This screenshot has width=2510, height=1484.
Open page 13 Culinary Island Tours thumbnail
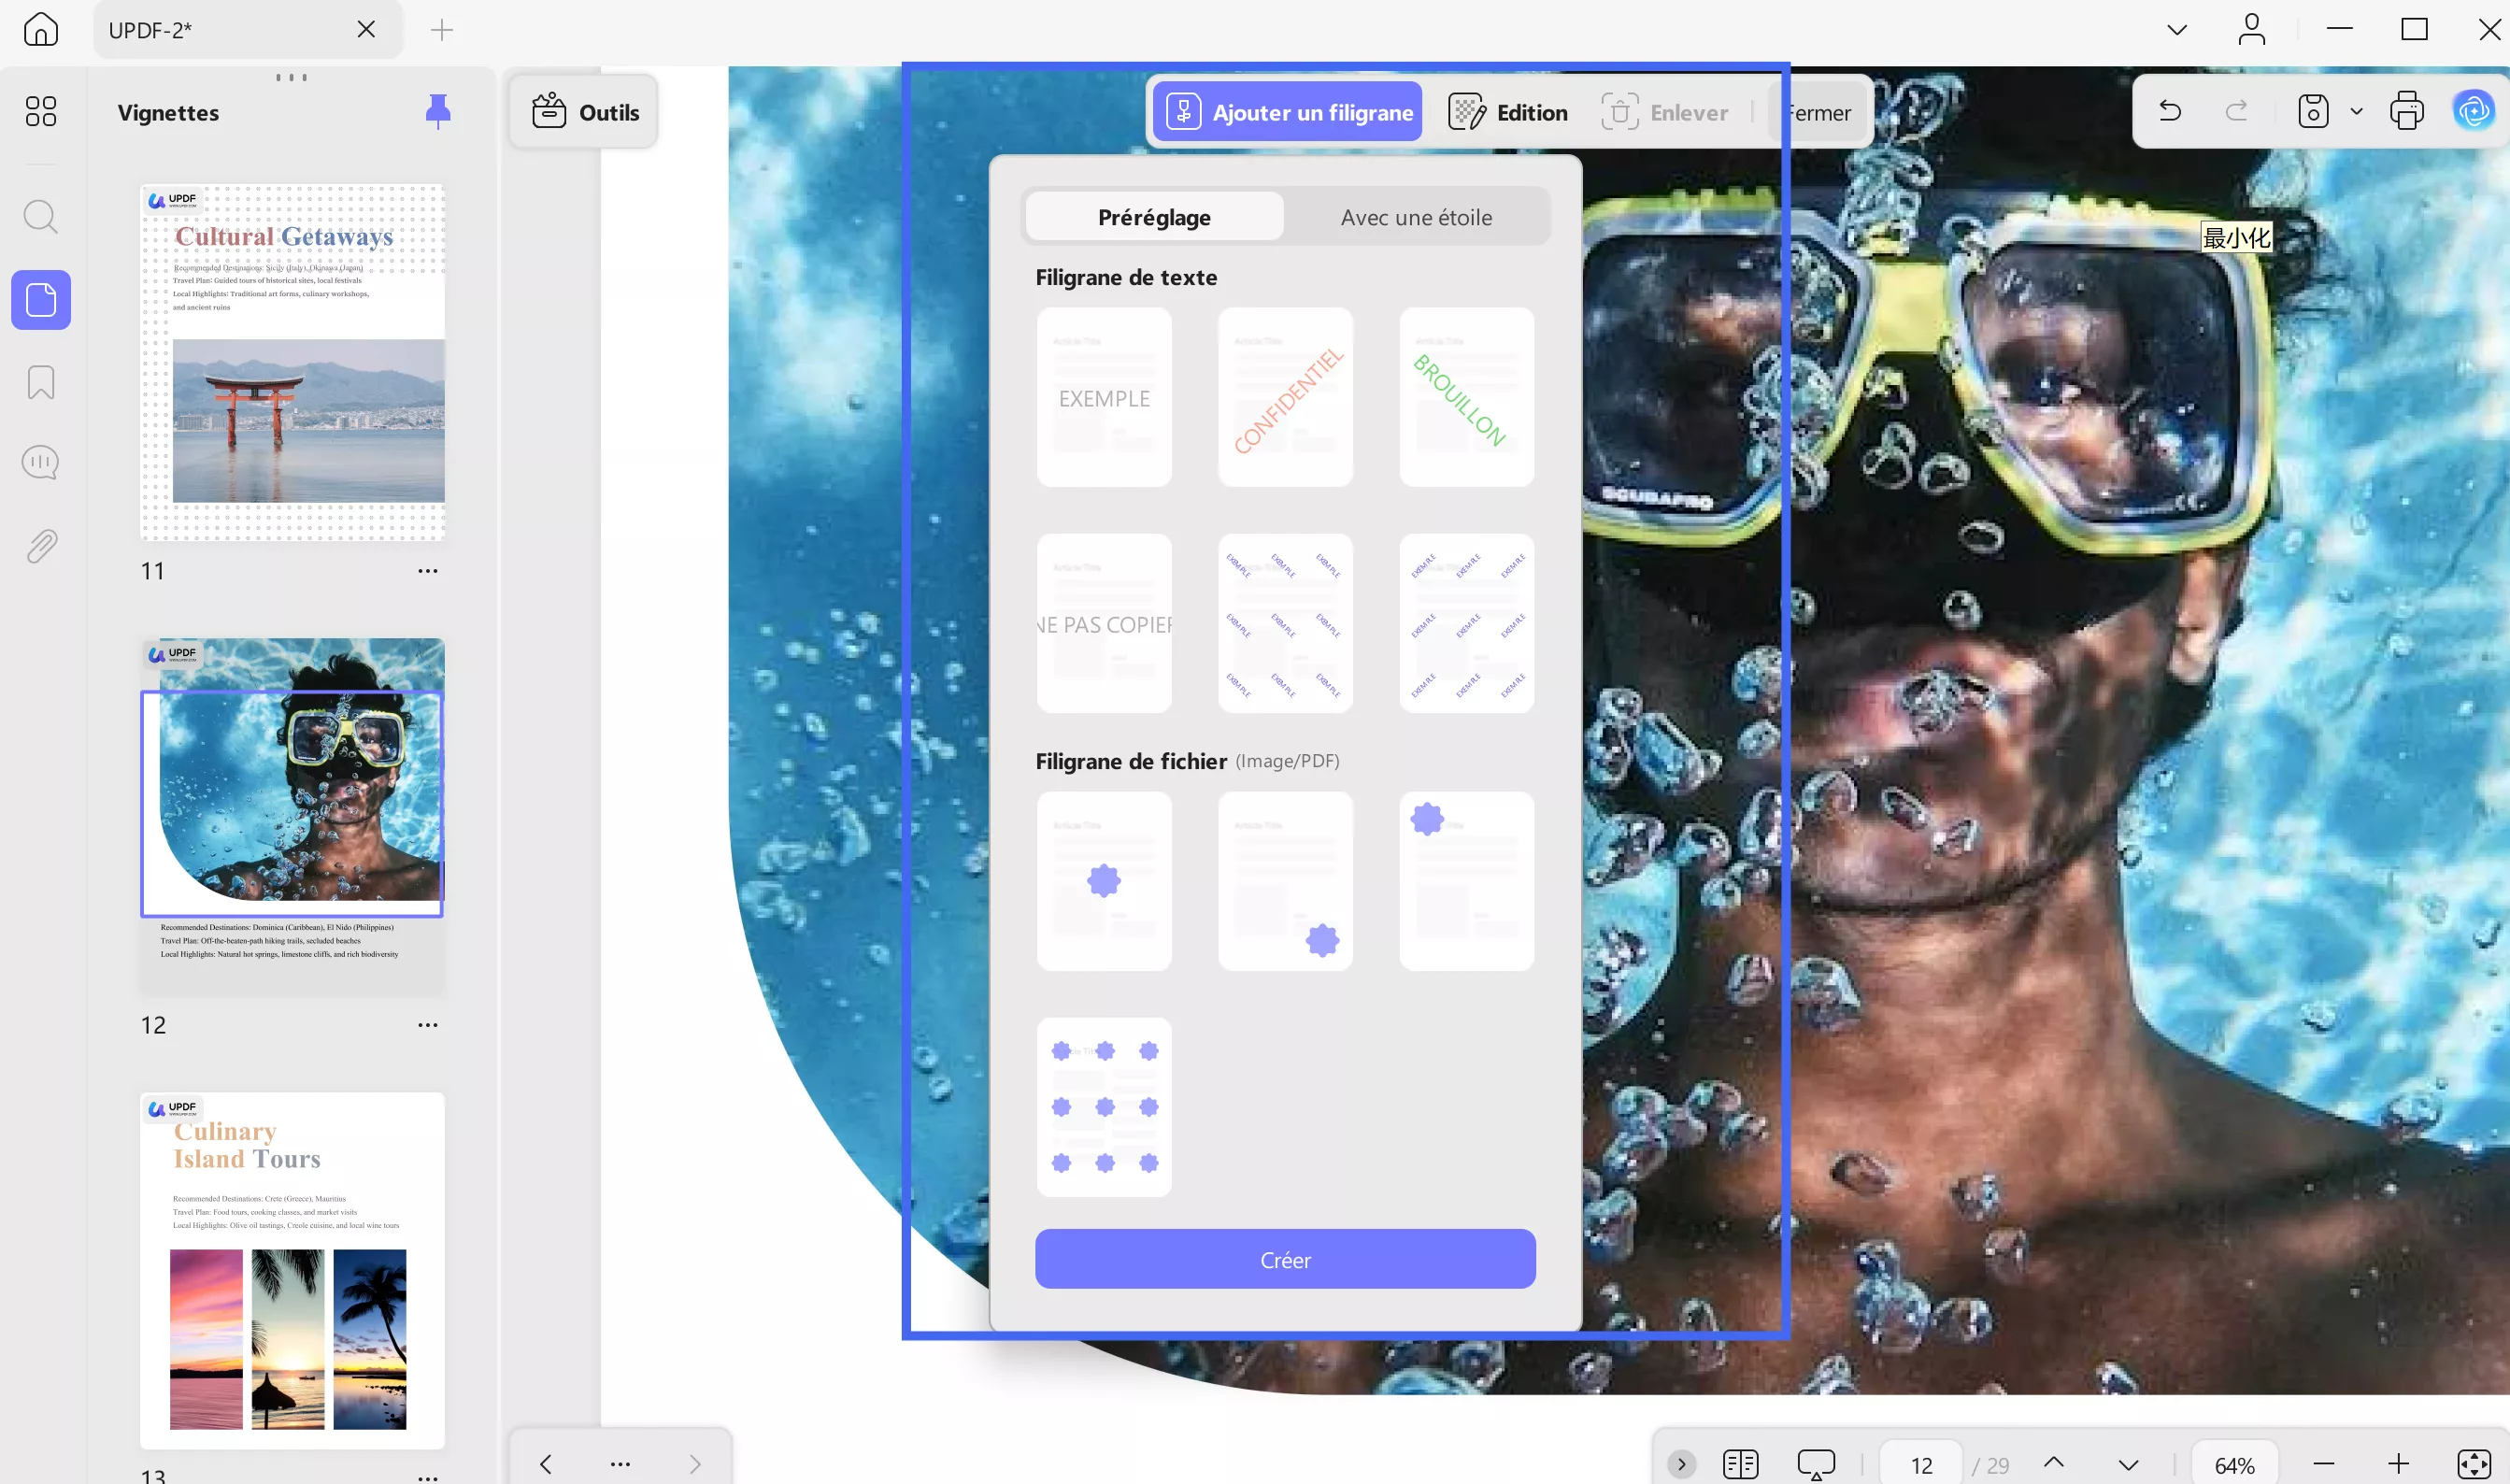tap(292, 1270)
